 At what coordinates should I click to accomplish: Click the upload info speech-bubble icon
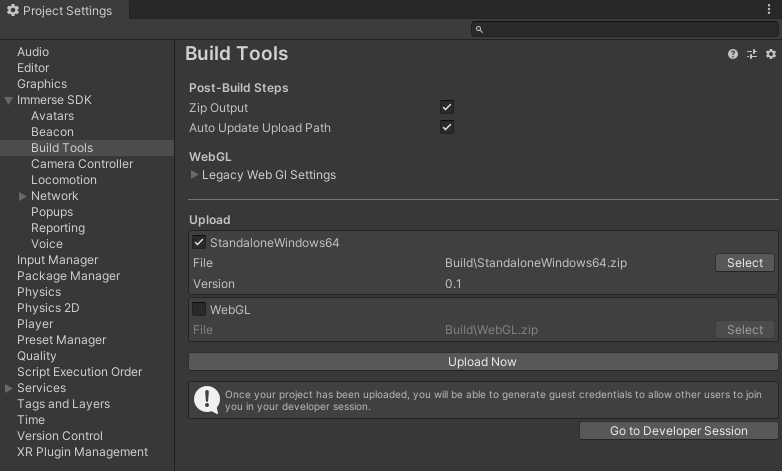coord(206,400)
